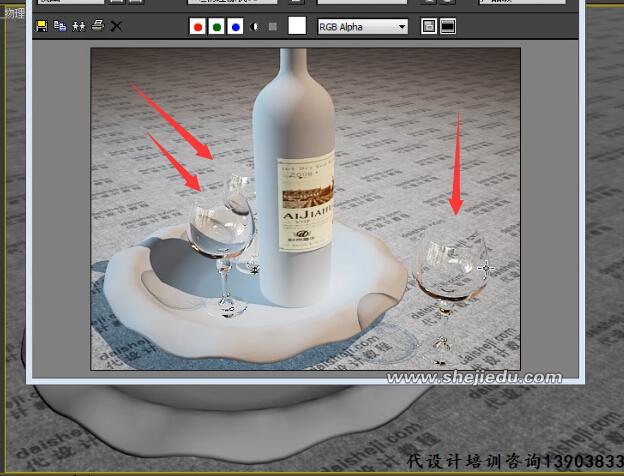The image size is (624, 476).
Task: Toggle the Red channel button
Action: pos(198,26)
